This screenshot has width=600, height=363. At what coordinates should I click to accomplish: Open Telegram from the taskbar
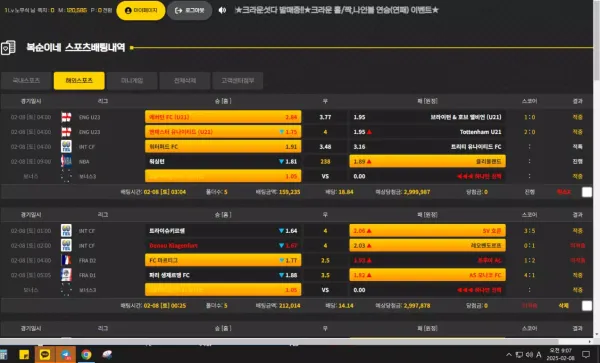click(x=66, y=355)
